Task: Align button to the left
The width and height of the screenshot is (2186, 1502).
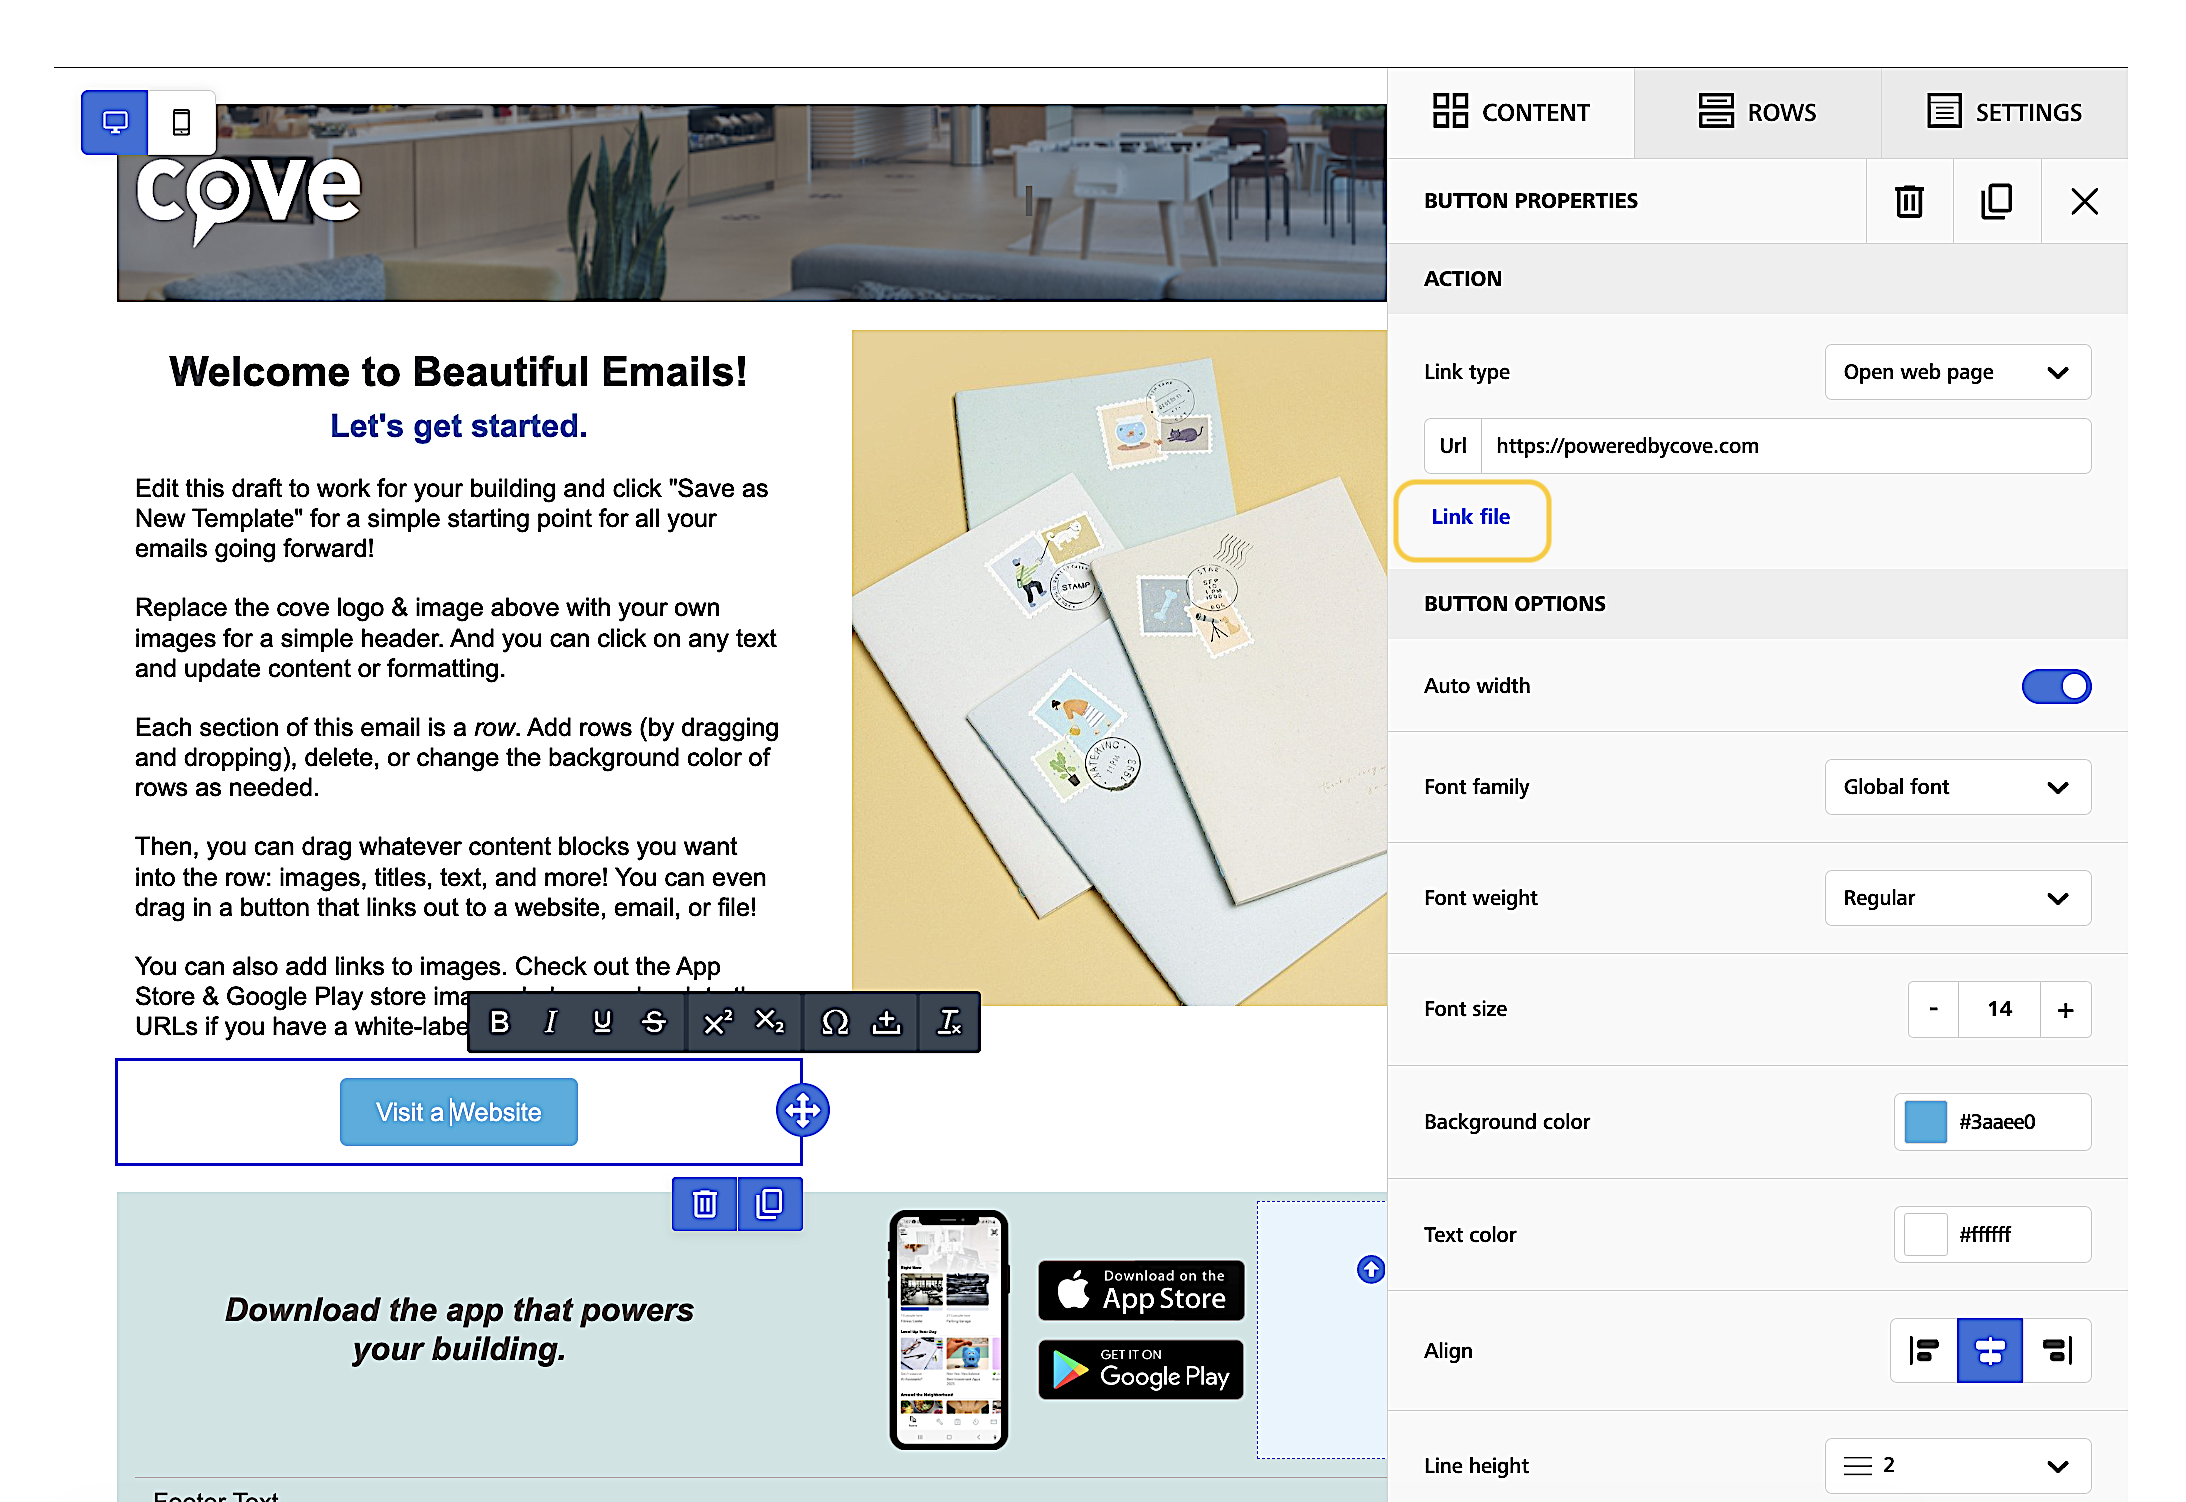Action: (x=1923, y=1351)
